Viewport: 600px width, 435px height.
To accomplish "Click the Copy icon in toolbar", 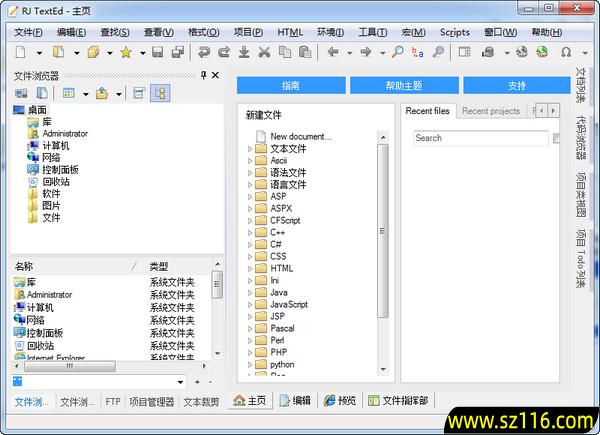I will pyautogui.click(x=285, y=52).
